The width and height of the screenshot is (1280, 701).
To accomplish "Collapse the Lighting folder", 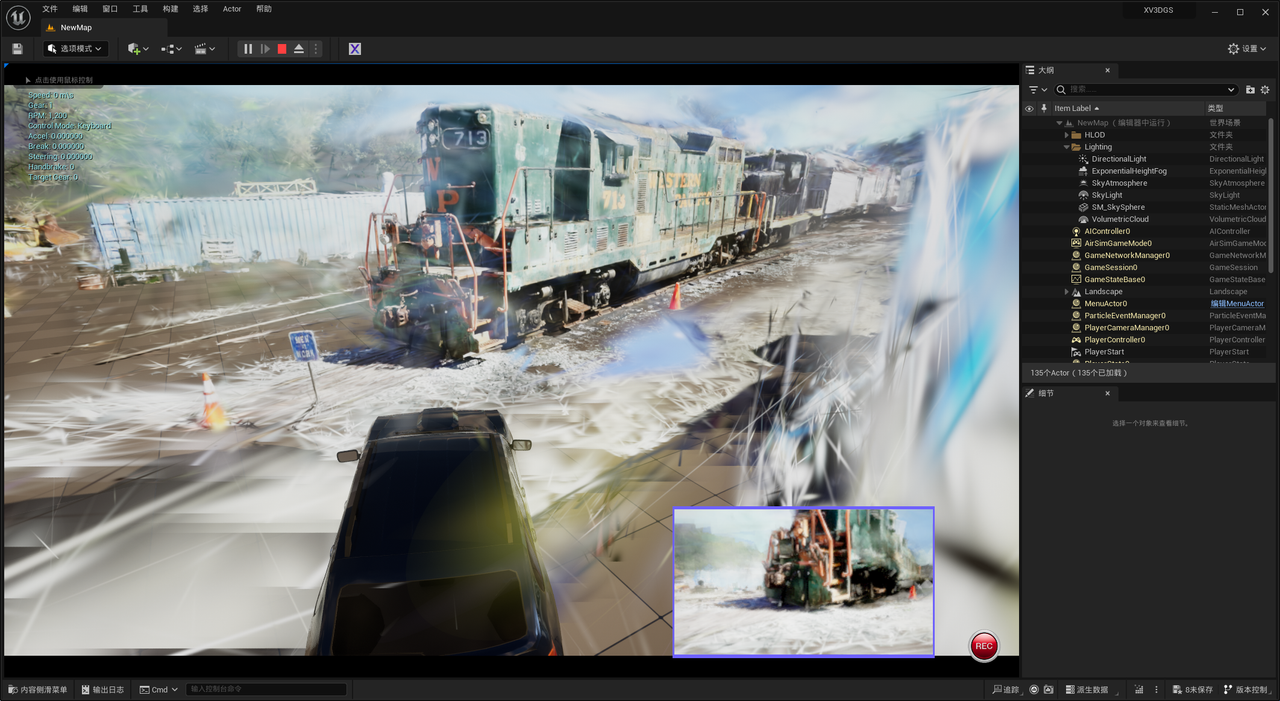I will click(1067, 147).
